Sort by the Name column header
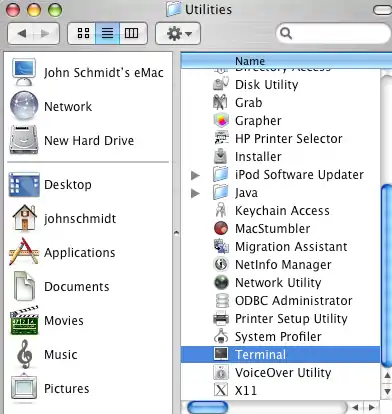This screenshot has height=414, width=392. (x=286, y=61)
